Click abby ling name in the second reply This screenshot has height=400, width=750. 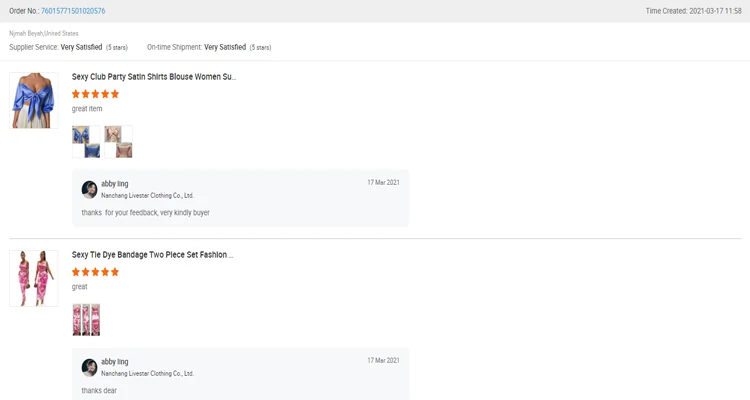click(115, 362)
